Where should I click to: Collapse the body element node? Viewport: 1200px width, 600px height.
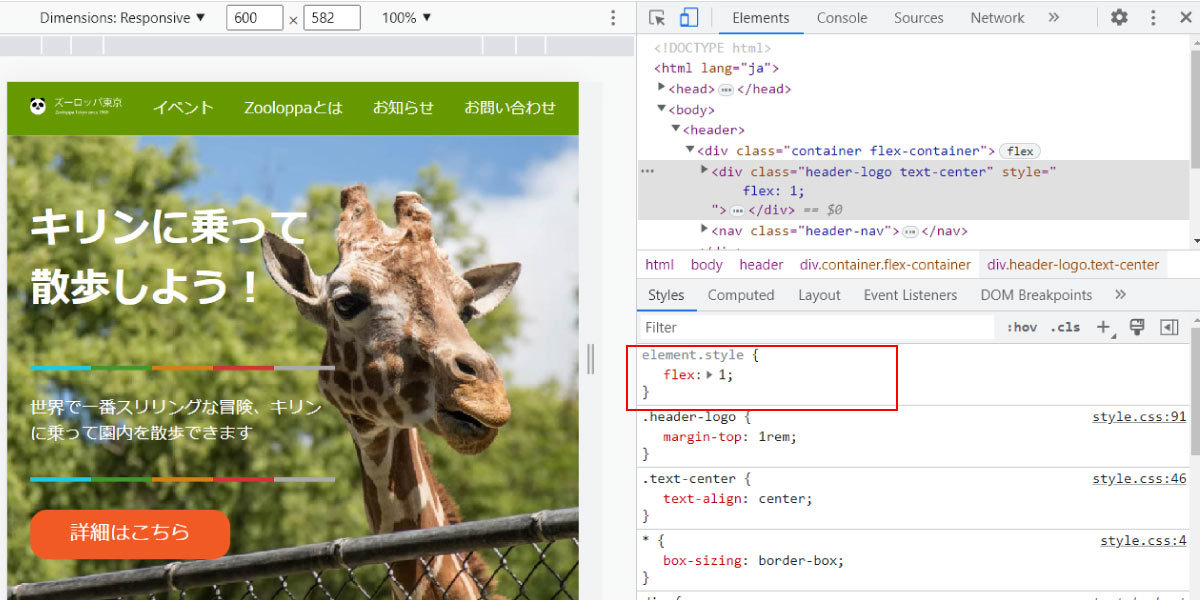662,109
